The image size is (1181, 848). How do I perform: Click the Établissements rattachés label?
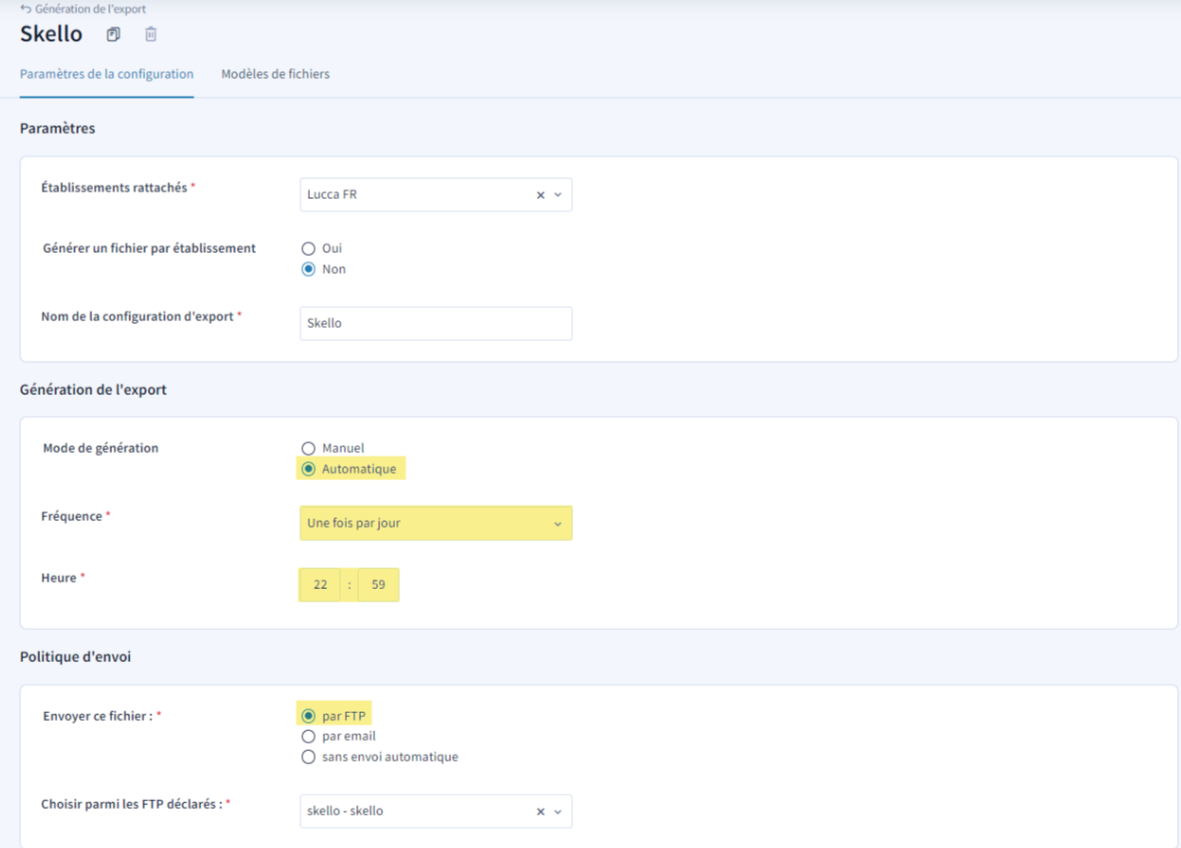[114, 188]
